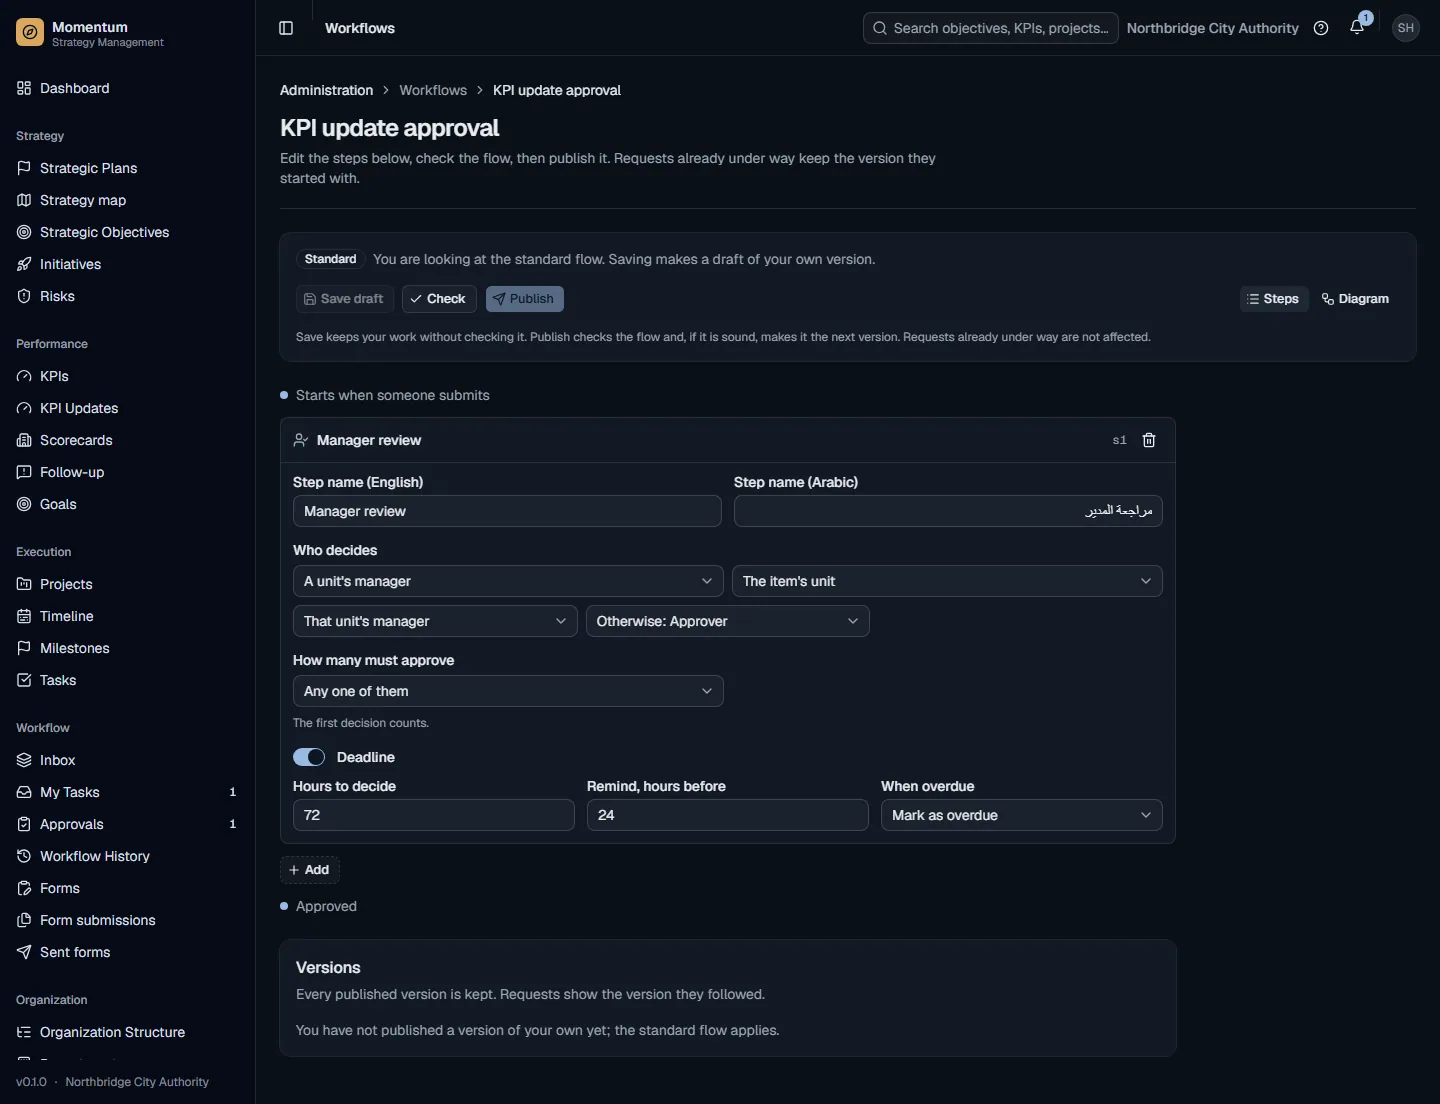
Task: Click the Inbox layers icon
Action: click(x=24, y=760)
